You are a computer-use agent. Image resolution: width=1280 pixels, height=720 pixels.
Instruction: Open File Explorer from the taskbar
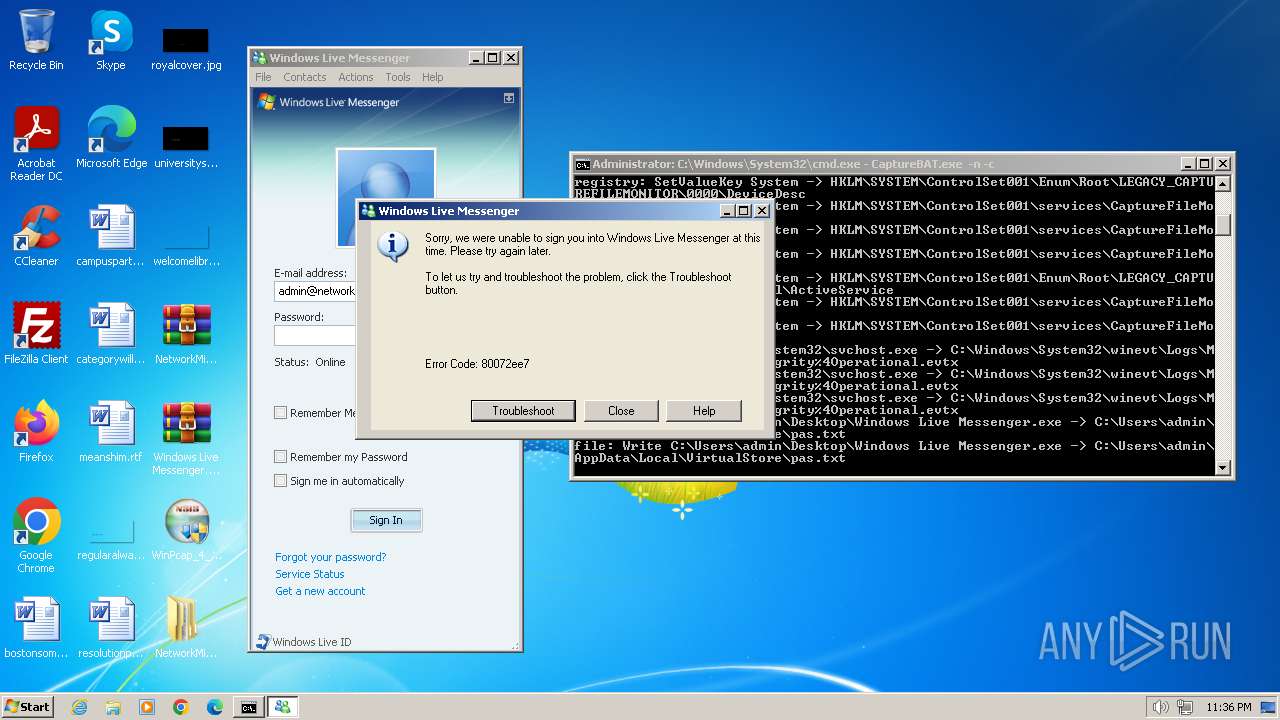point(113,707)
